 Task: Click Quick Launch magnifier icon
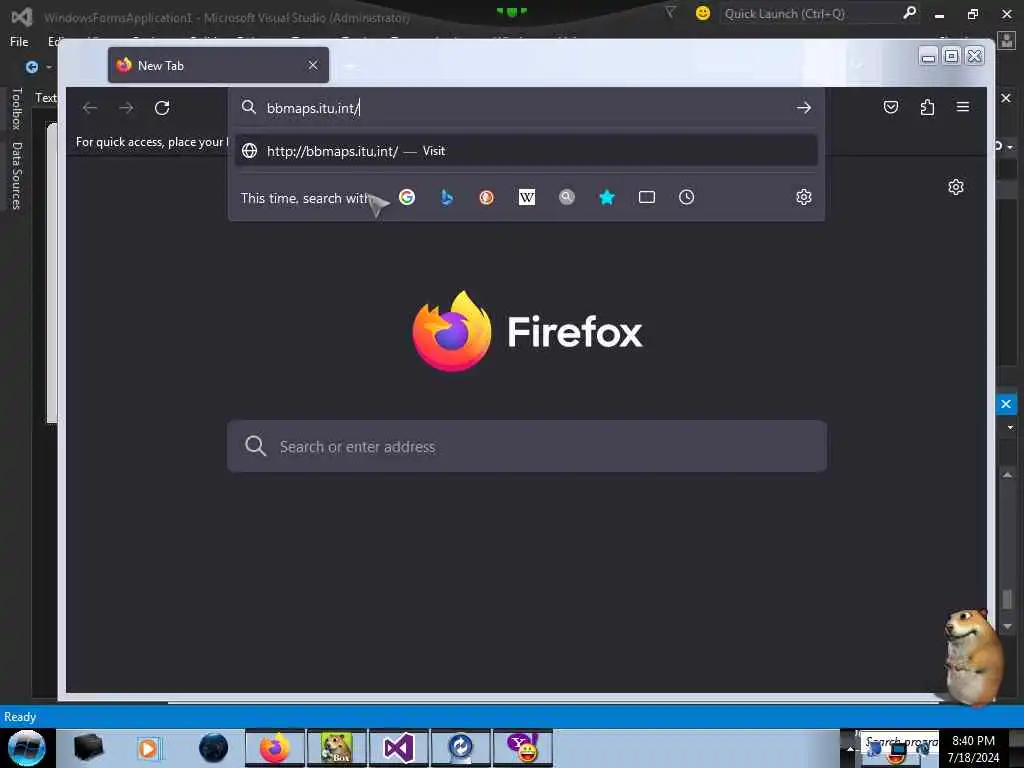[x=909, y=13]
